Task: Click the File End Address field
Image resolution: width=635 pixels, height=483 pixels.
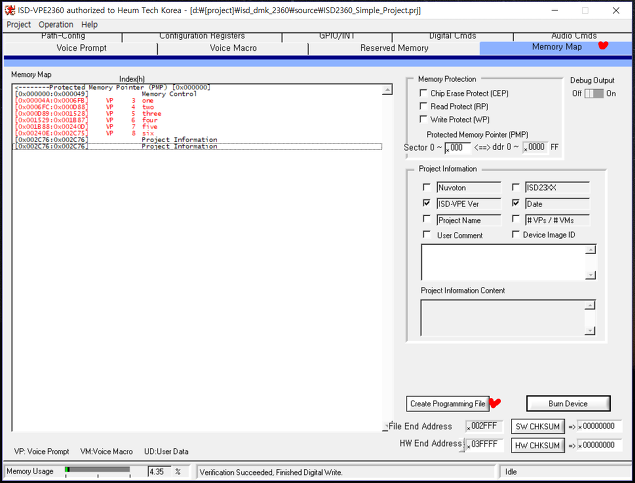Action: tap(484, 426)
